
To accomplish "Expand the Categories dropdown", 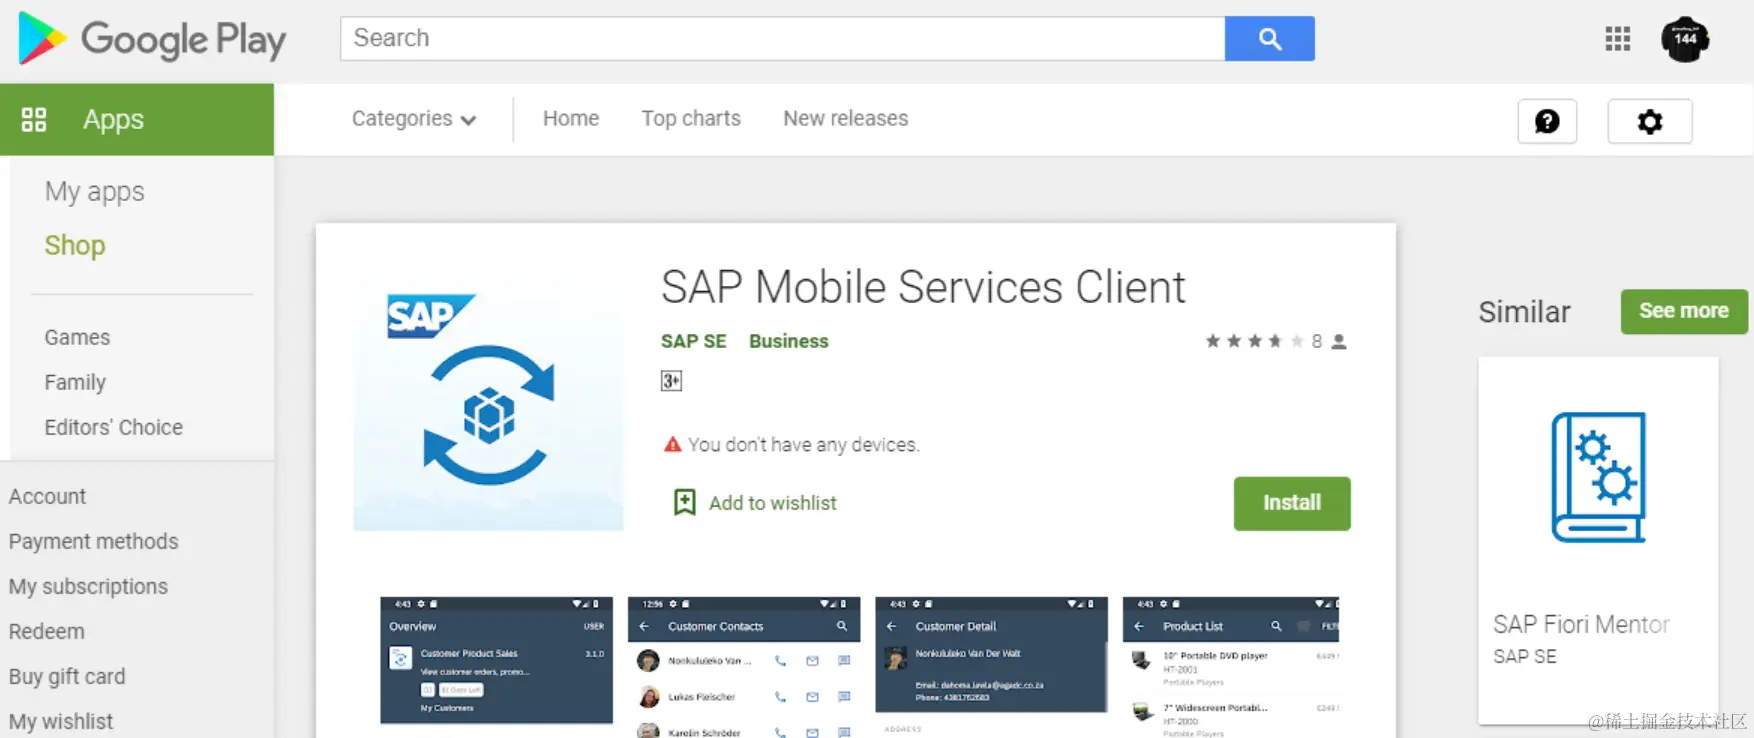I will point(414,119).
